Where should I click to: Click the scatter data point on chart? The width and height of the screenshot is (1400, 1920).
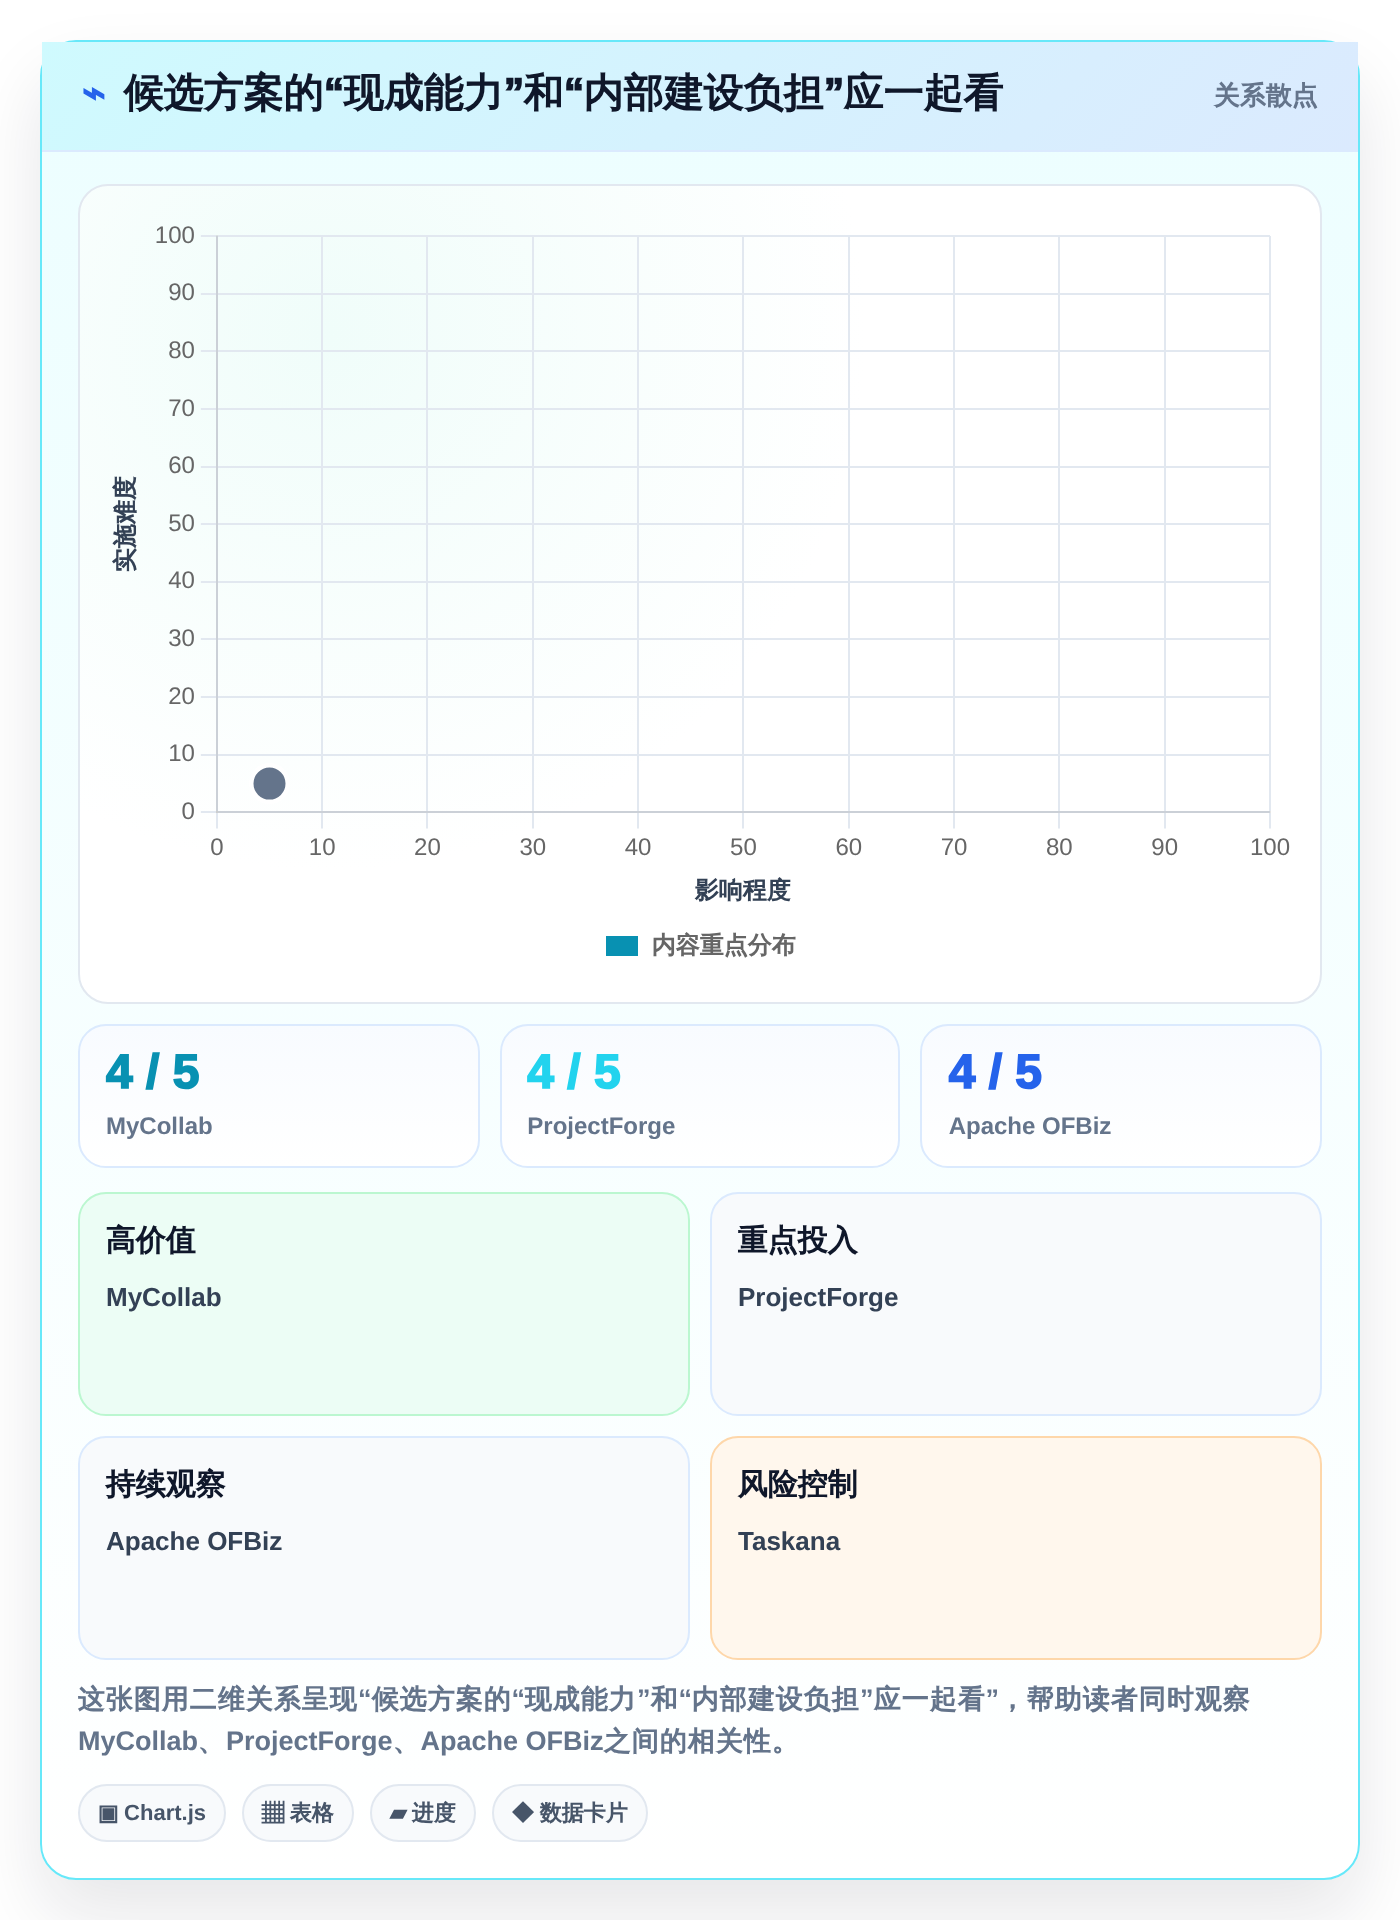tap(269, 783)
